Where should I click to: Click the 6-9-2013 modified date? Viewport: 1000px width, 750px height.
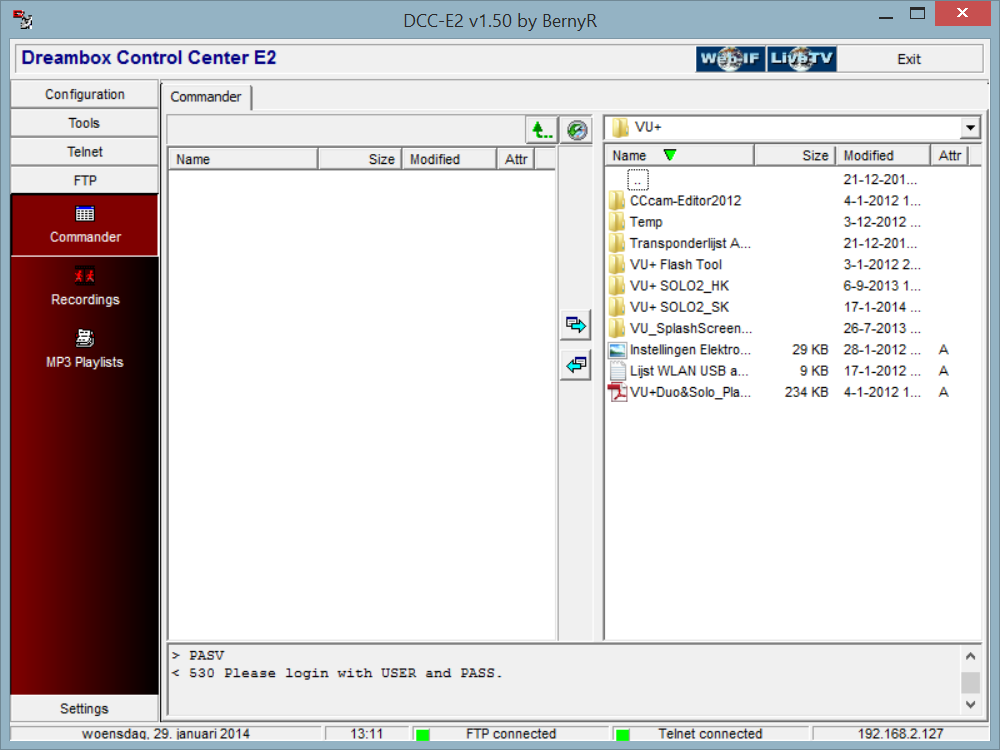[x=882, y=286]
